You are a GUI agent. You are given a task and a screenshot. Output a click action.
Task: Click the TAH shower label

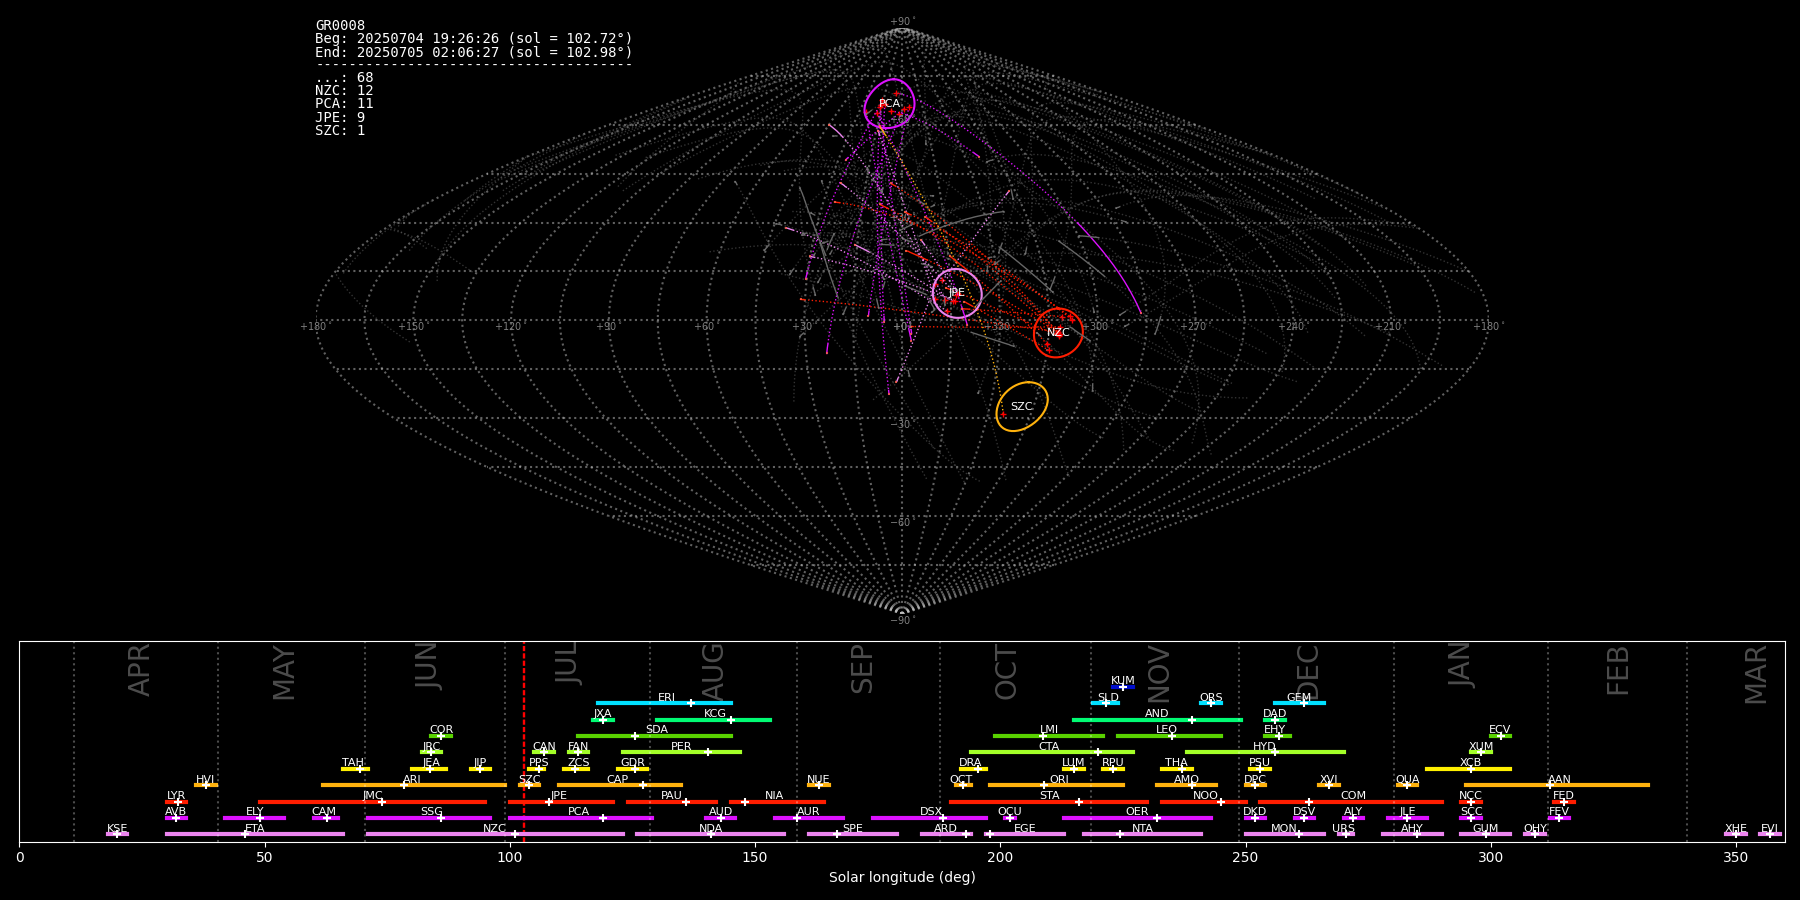coord(353,763)
